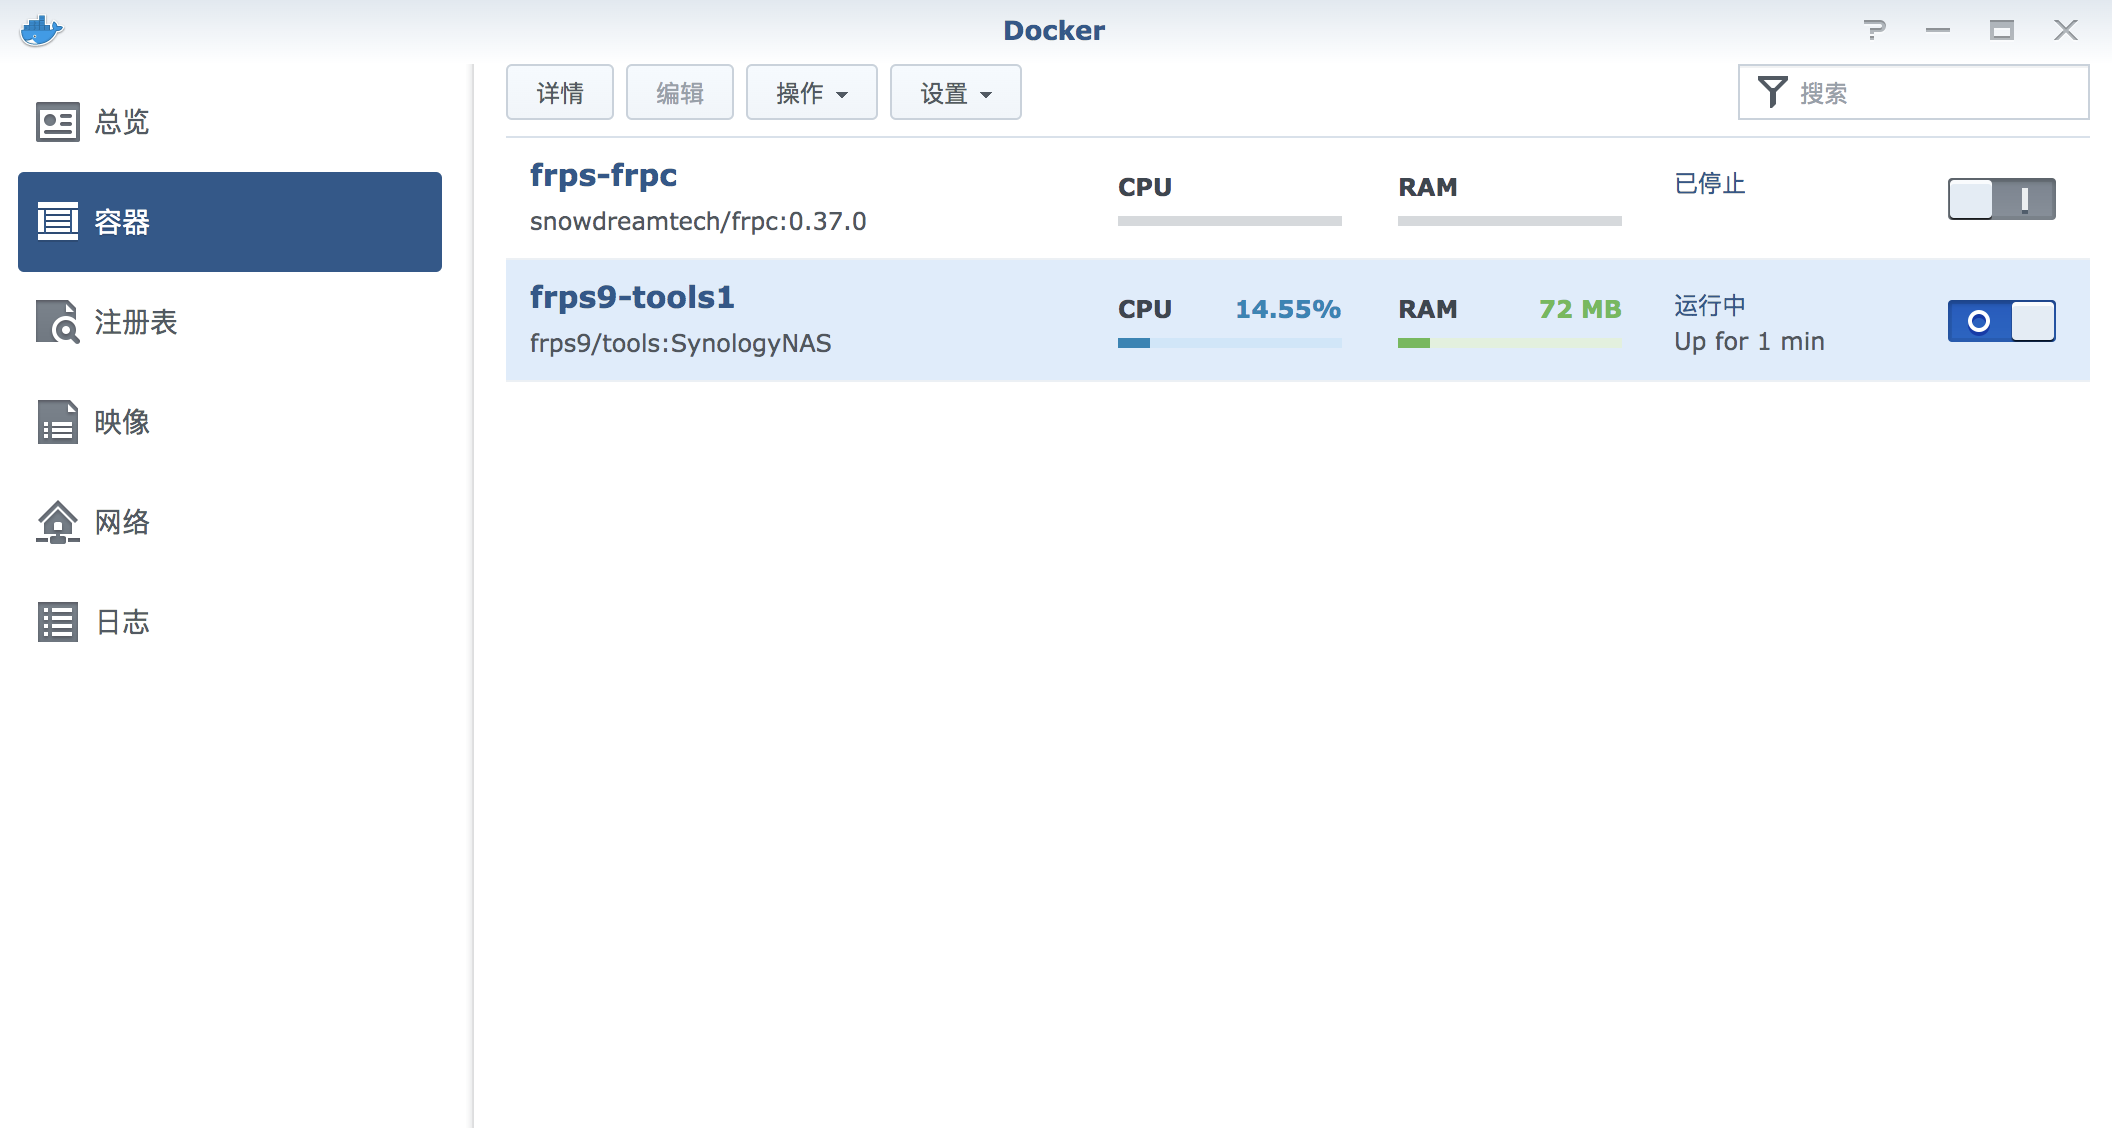
Task: Expand the 设置 settings dropdown
Action: click(955, 93)
